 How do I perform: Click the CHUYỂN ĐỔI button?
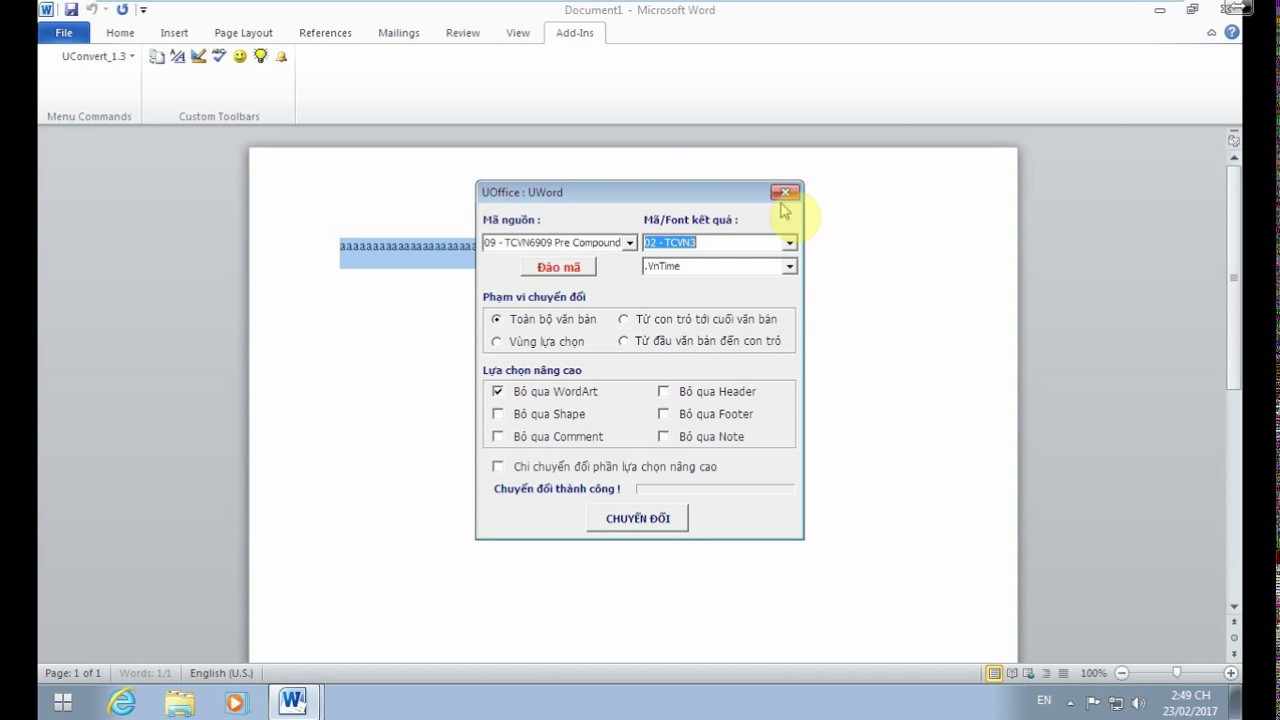tap(637, 518)
